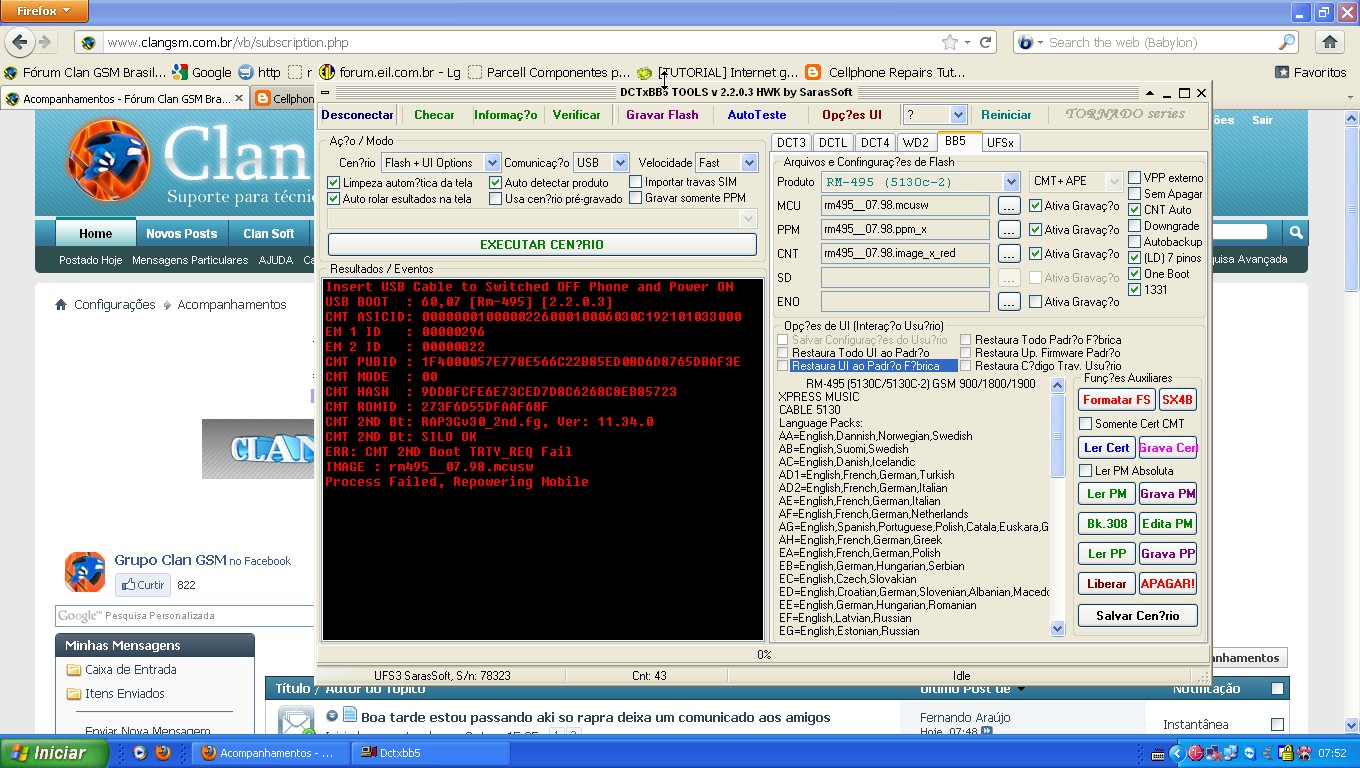Switch to the DCT3 tab
1360x768 pixels.
coord(792,143)
